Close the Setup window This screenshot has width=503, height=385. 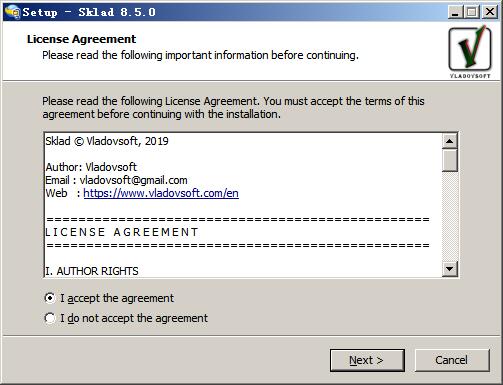pyautogui.click(x=490, y=13)
